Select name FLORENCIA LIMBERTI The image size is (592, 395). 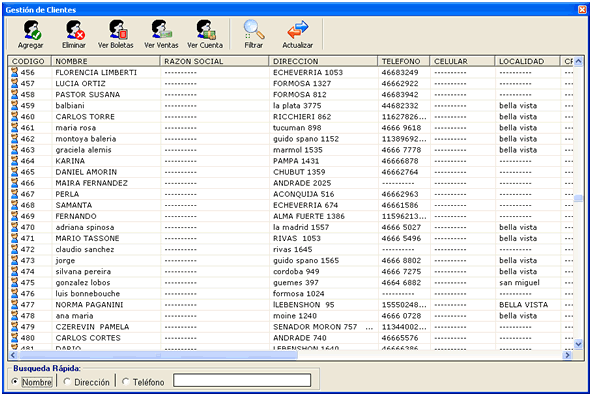[x=96, y=72]
